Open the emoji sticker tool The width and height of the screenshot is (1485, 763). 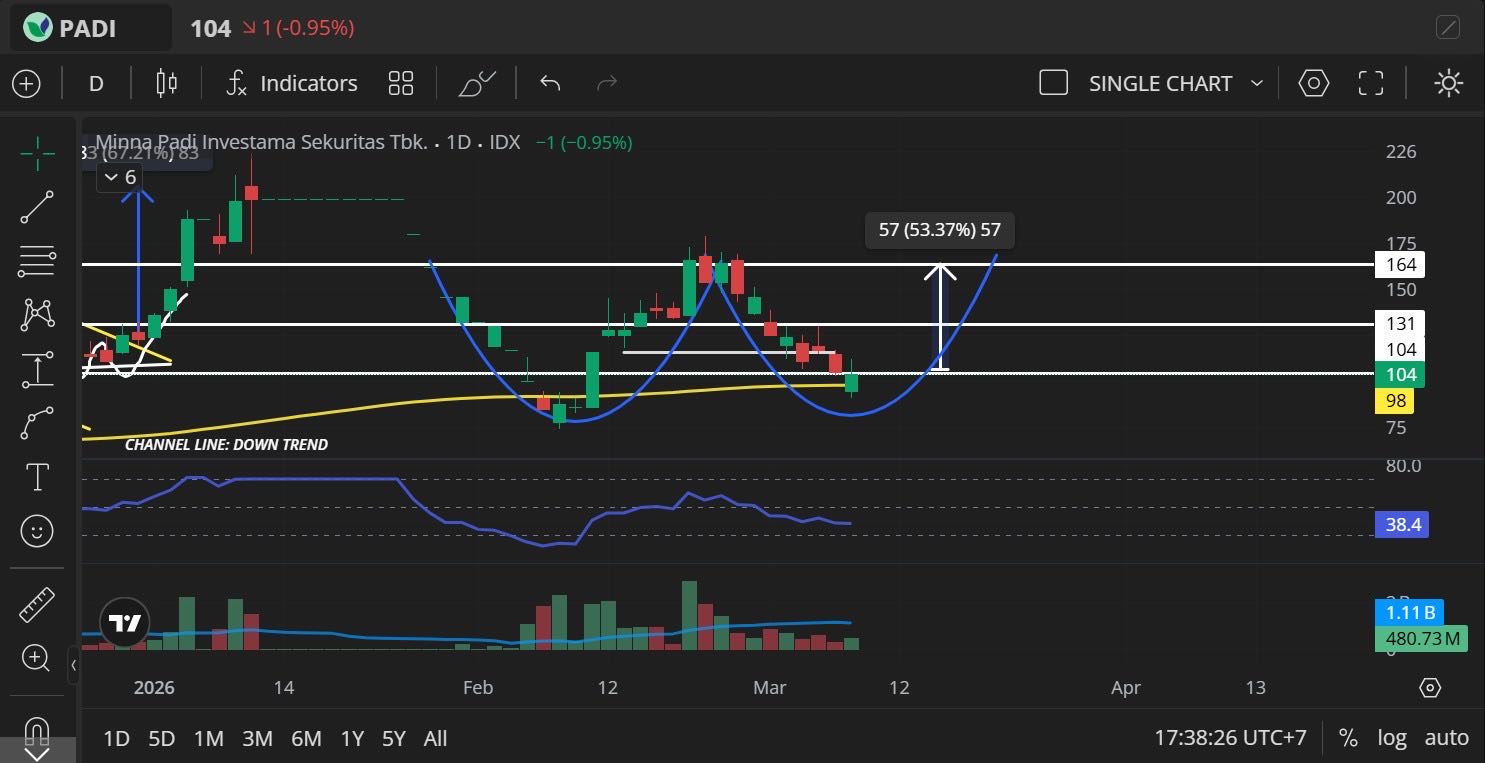coord(37,531)
